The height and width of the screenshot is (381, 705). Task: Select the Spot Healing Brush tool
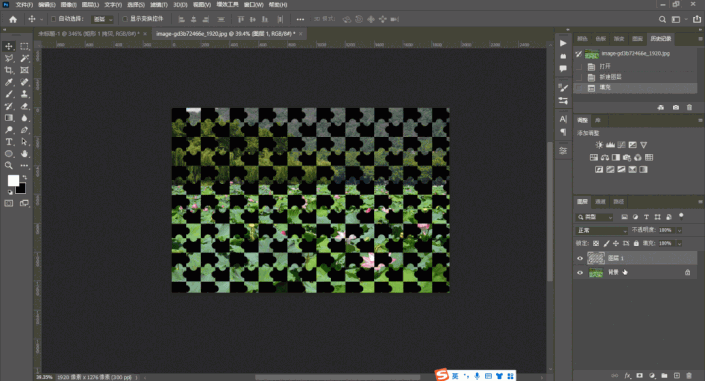[x=24, y=82]
